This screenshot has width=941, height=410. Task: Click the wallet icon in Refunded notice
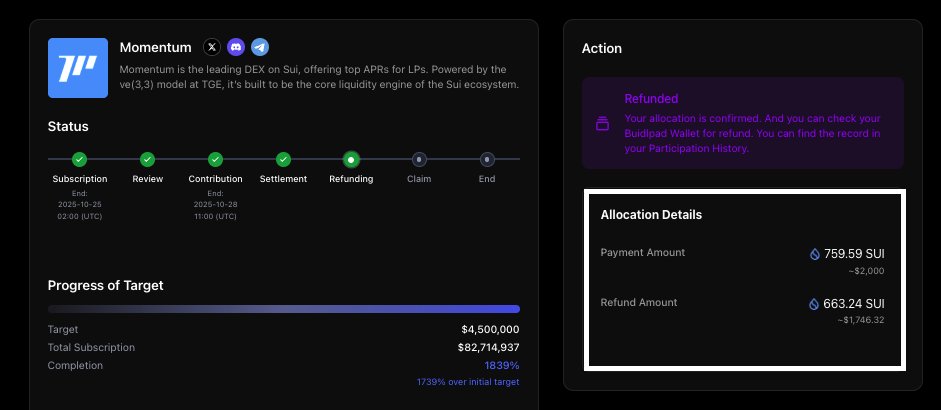tap(602, 125)
